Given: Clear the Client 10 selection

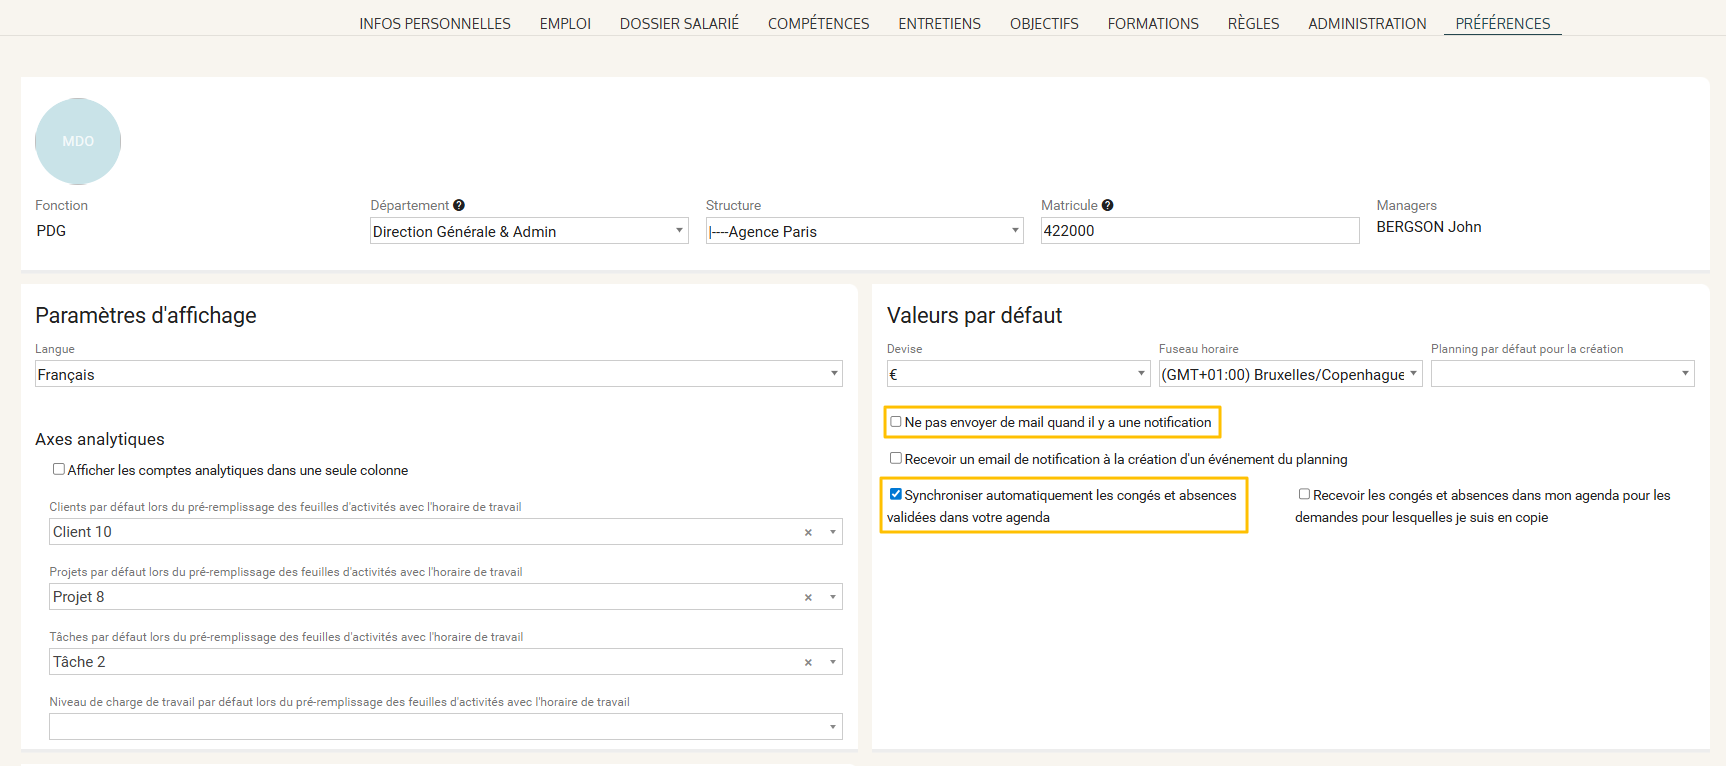Looking at the screenshot, I should [x=808, y=533].
